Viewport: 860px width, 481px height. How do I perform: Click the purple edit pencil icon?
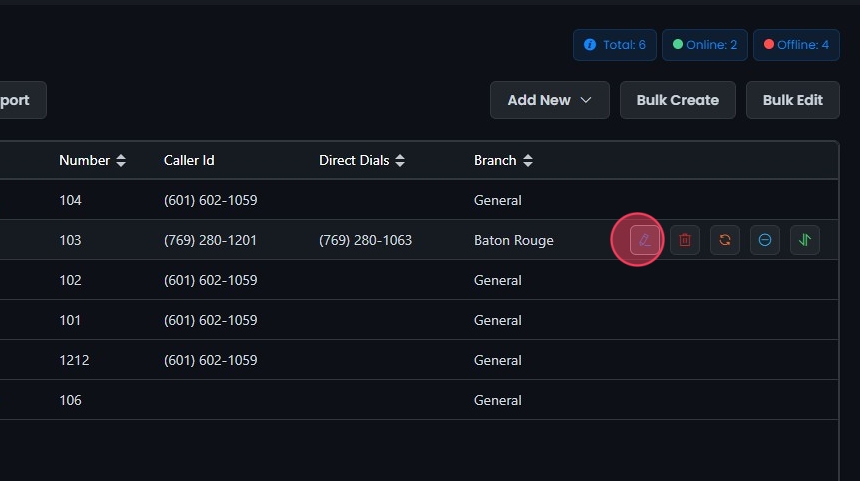645,240
